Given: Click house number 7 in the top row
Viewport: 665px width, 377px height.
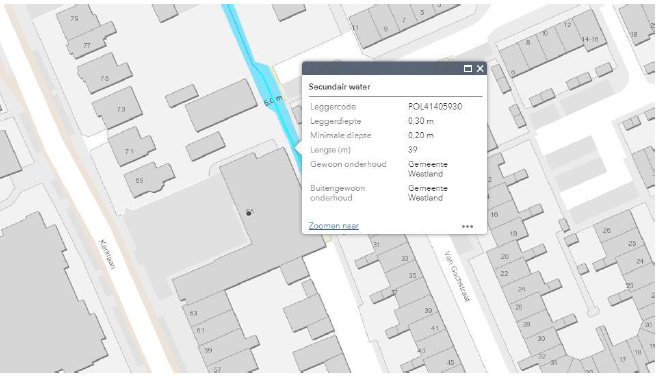Looking at the screenshot, I should coord(404,20).
